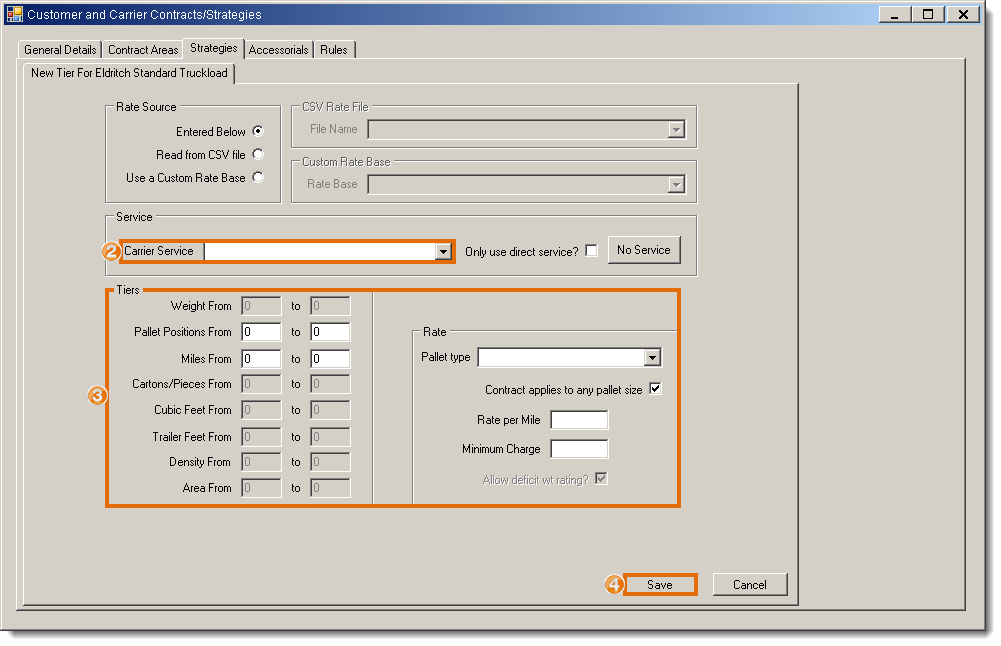Click the Save button

coord(659,585)
